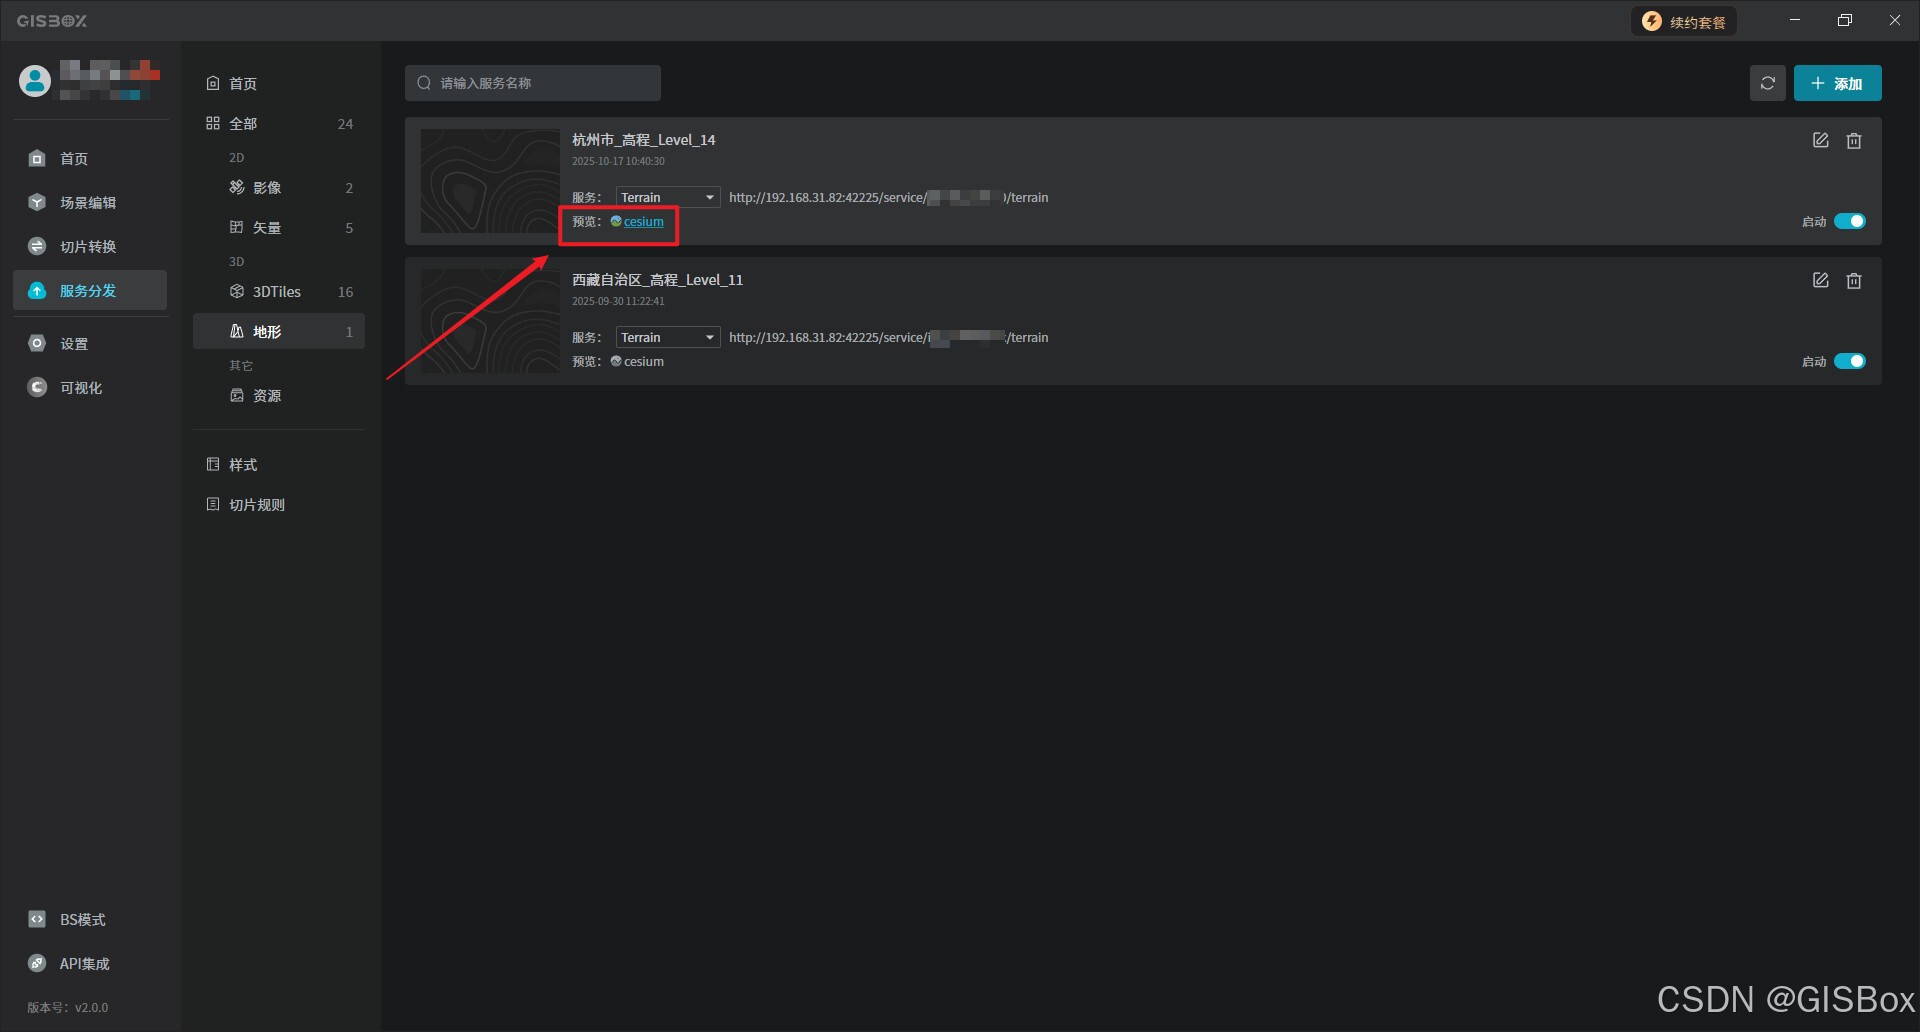1920x1032 pixels.
Task: Click 设置 gear icon
Action: tap(37, 344)
